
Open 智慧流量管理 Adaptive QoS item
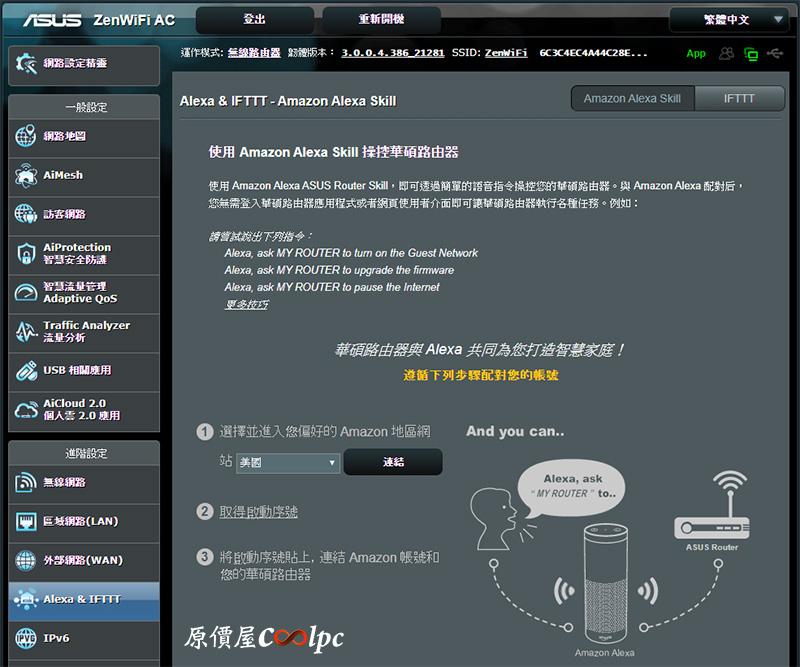(x=84, y=293)
